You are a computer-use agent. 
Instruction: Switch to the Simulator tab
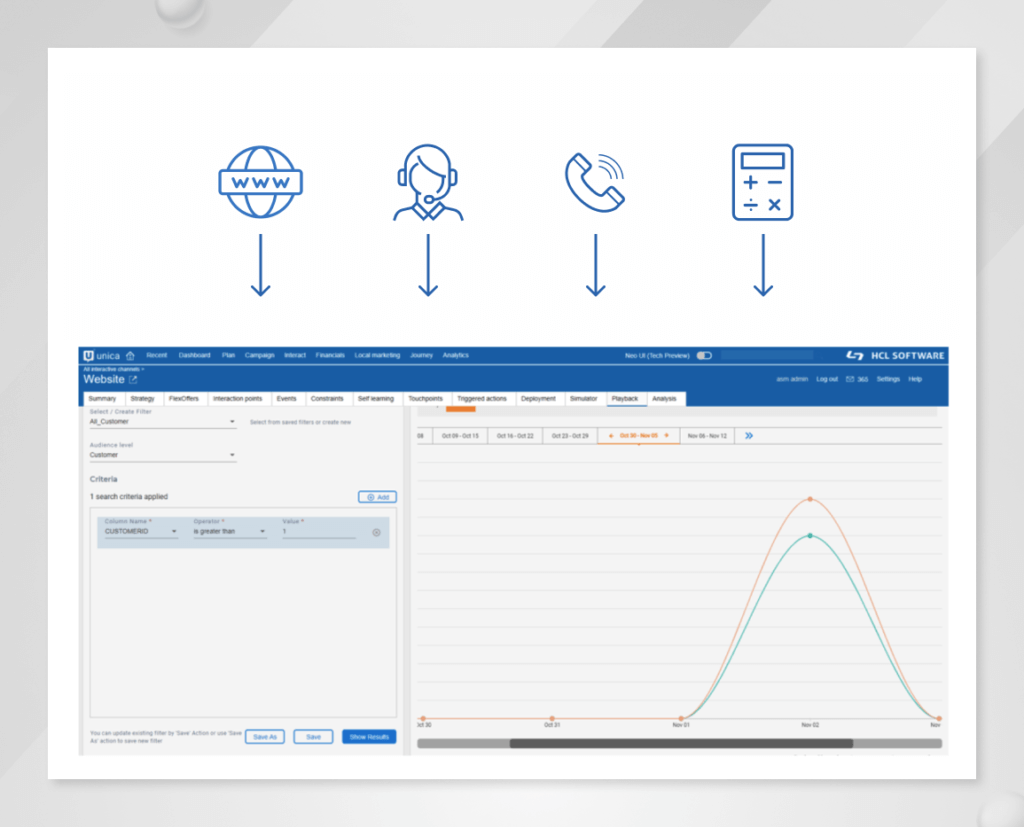point(583,399)
